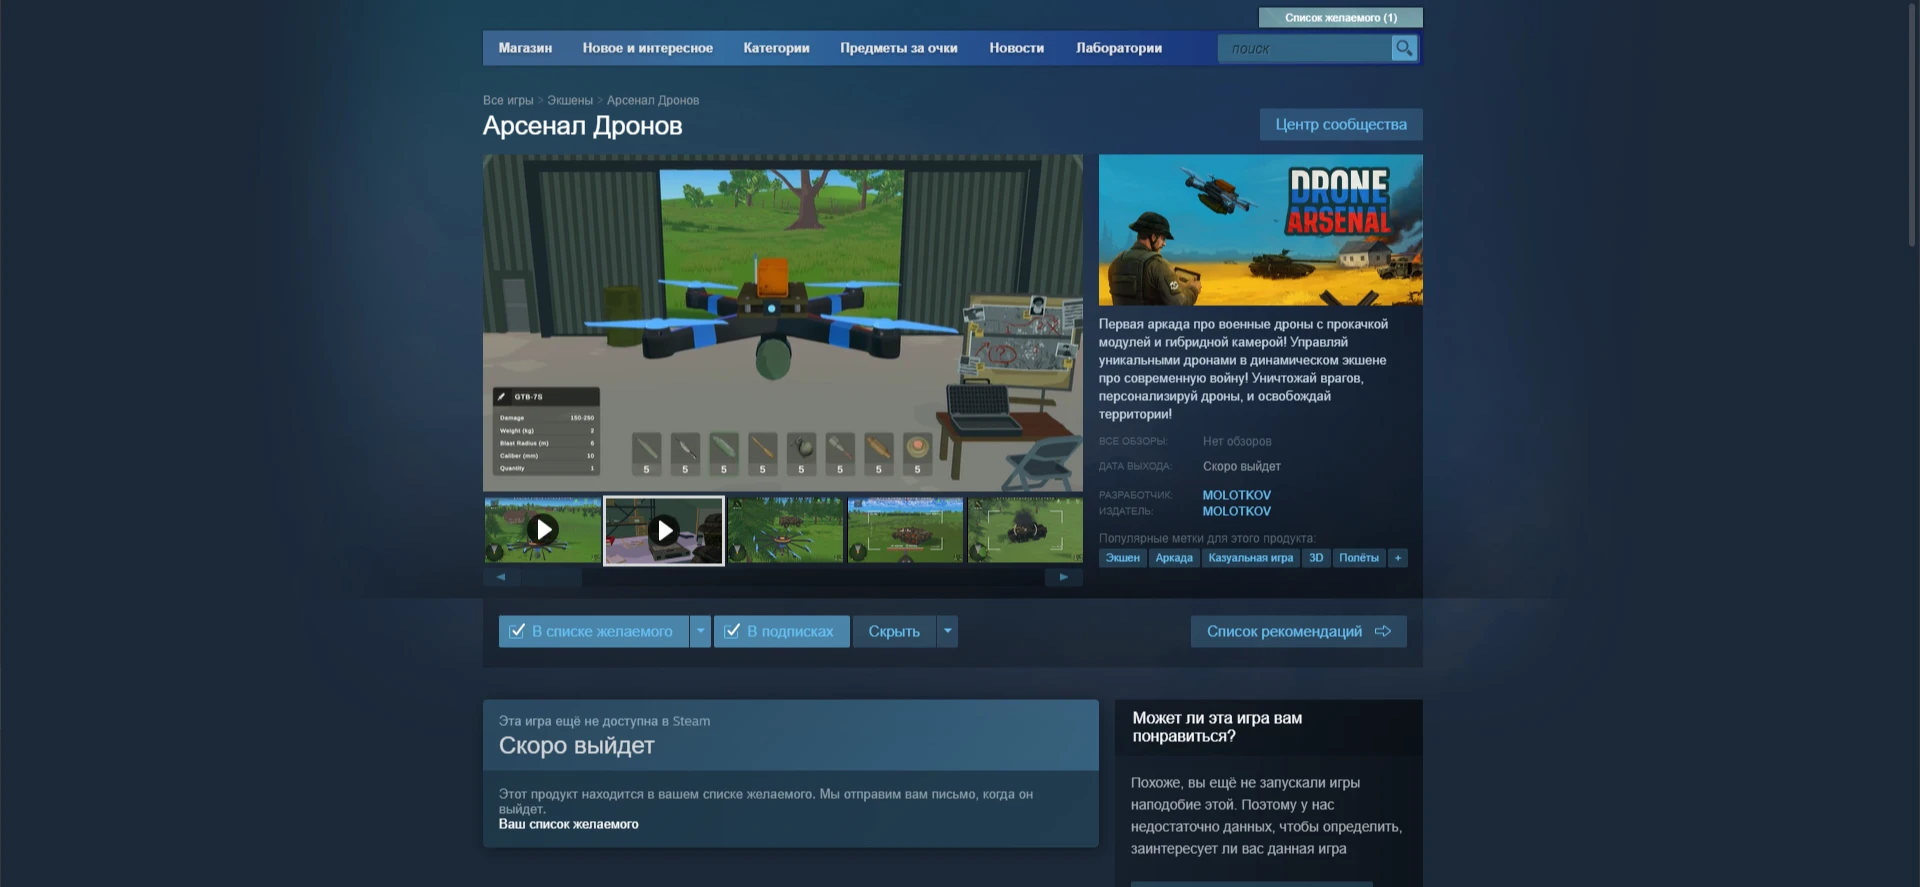Screen dimensions: 1920x887
Task: Play the second selected video thumbnail
Action: [664, 530]
